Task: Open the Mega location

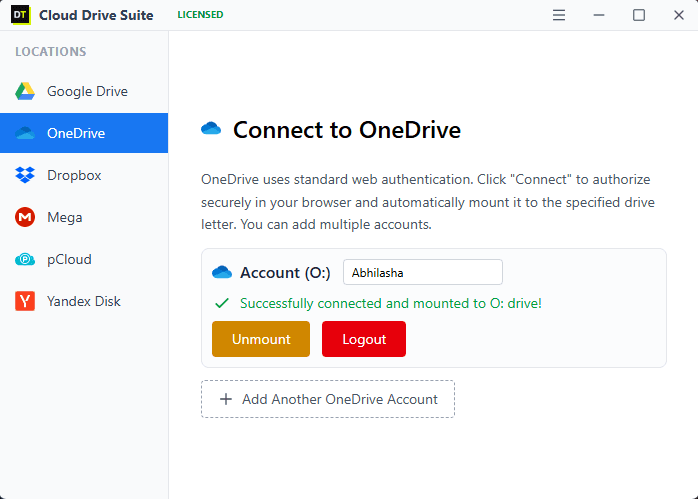Action: coord(84,217)
